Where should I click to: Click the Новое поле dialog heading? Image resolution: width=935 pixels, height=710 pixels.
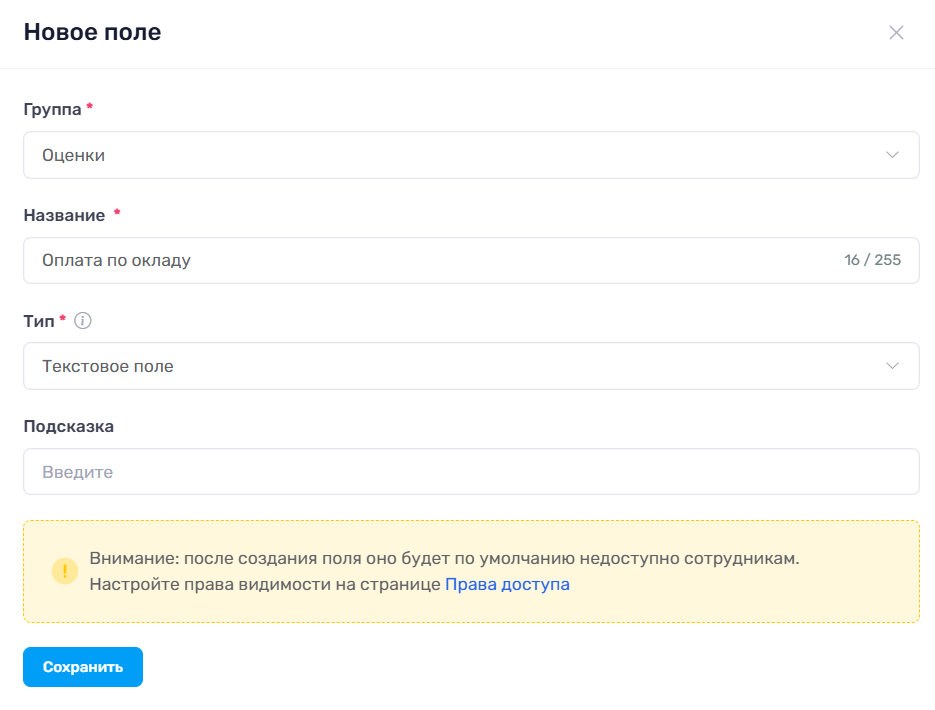pyautogui.click(x=92, y=32)
